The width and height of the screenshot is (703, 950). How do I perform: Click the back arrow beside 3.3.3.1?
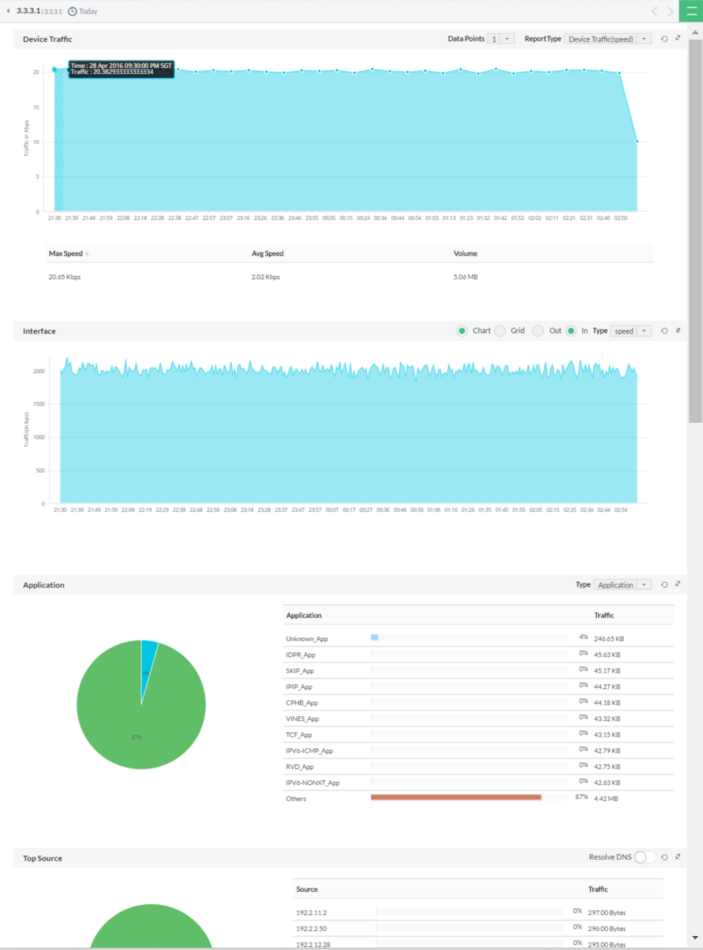(8, 11)
